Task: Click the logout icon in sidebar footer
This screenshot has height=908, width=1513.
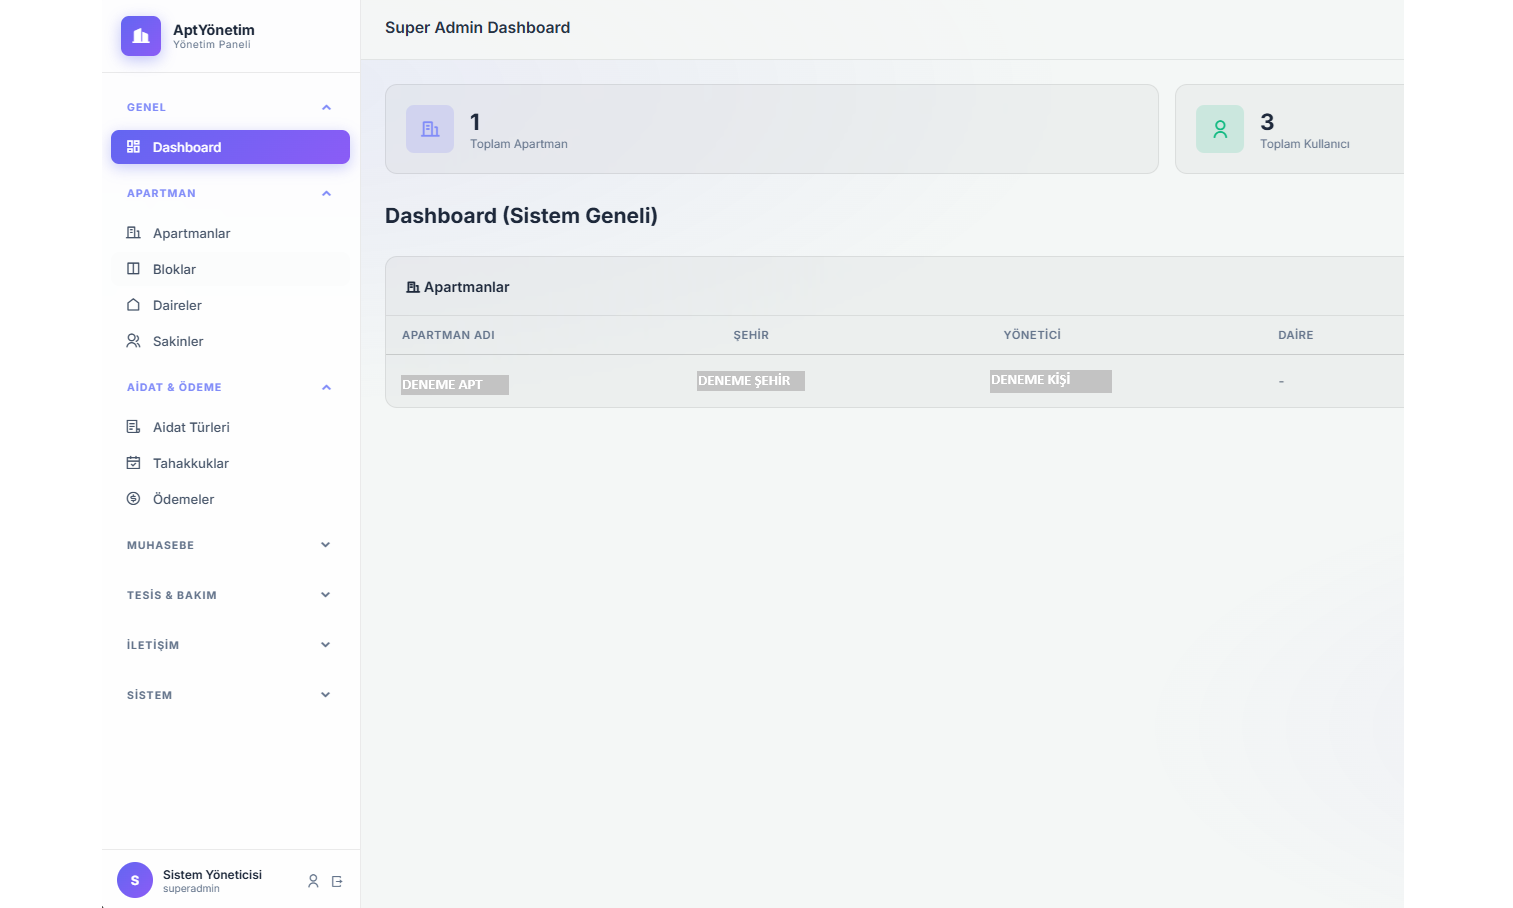Action: pyautogui.click(x=337, y=881)
